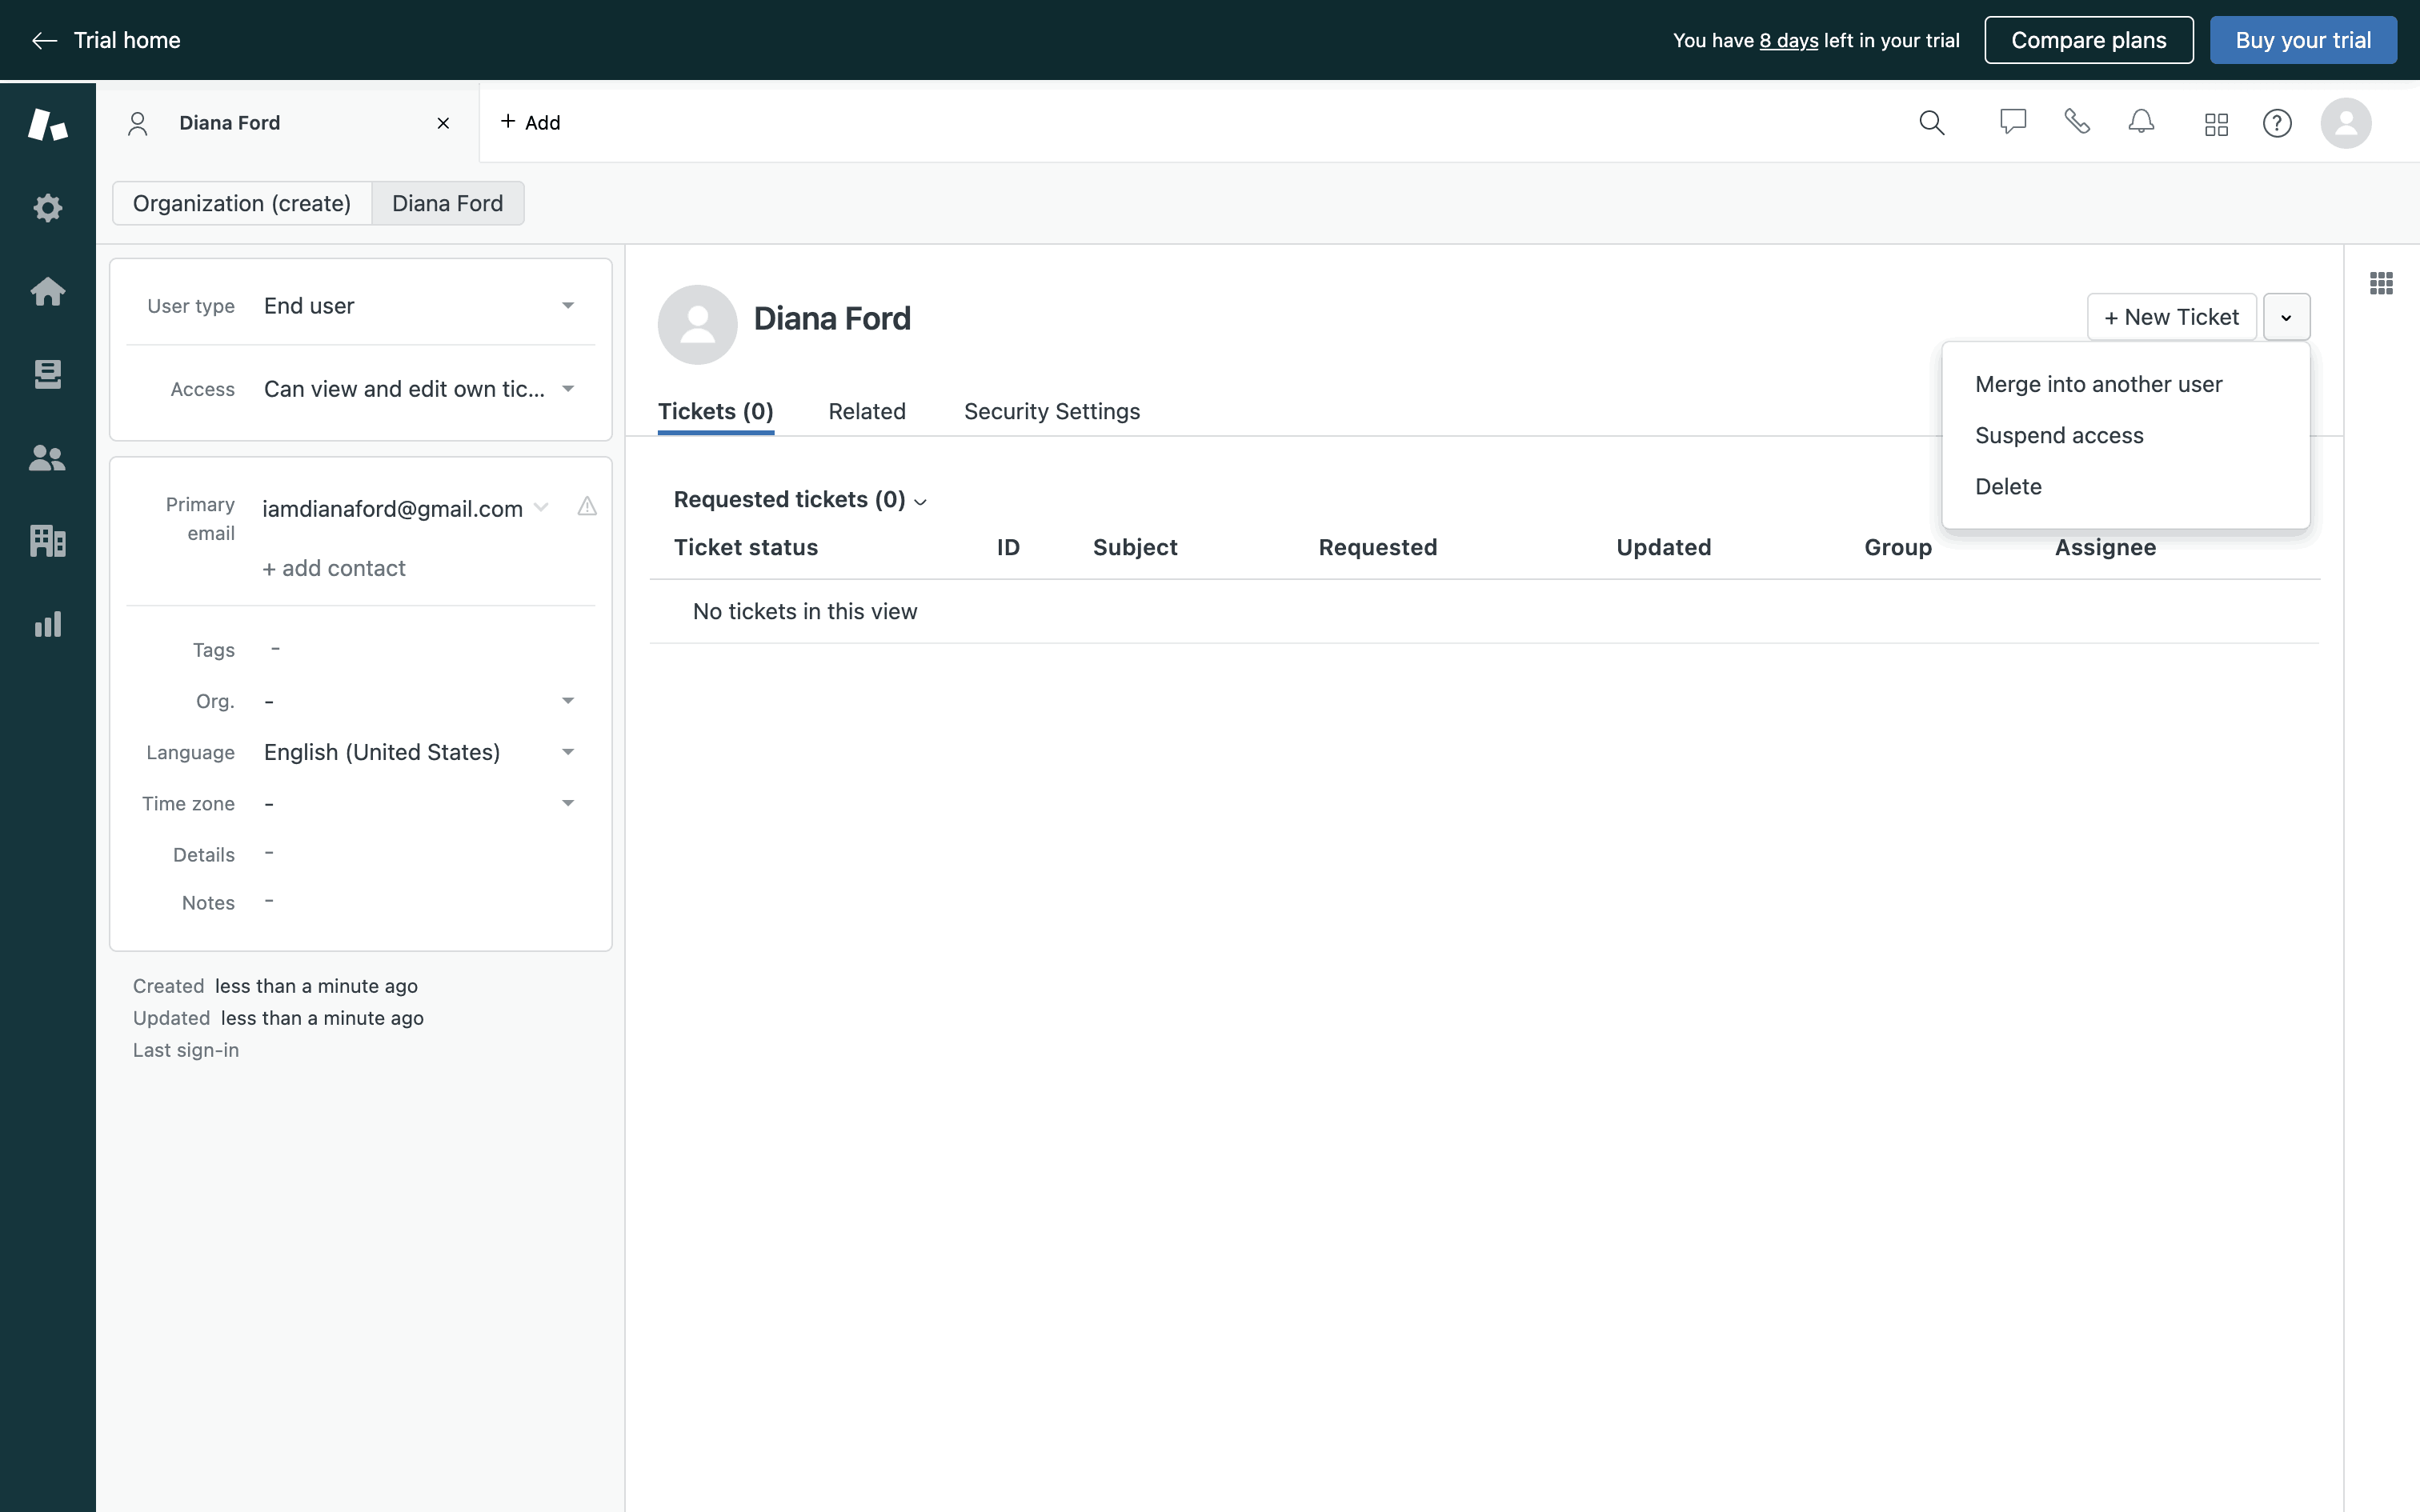Open Admin gear in the sidebar

click(x=47, y=208)
